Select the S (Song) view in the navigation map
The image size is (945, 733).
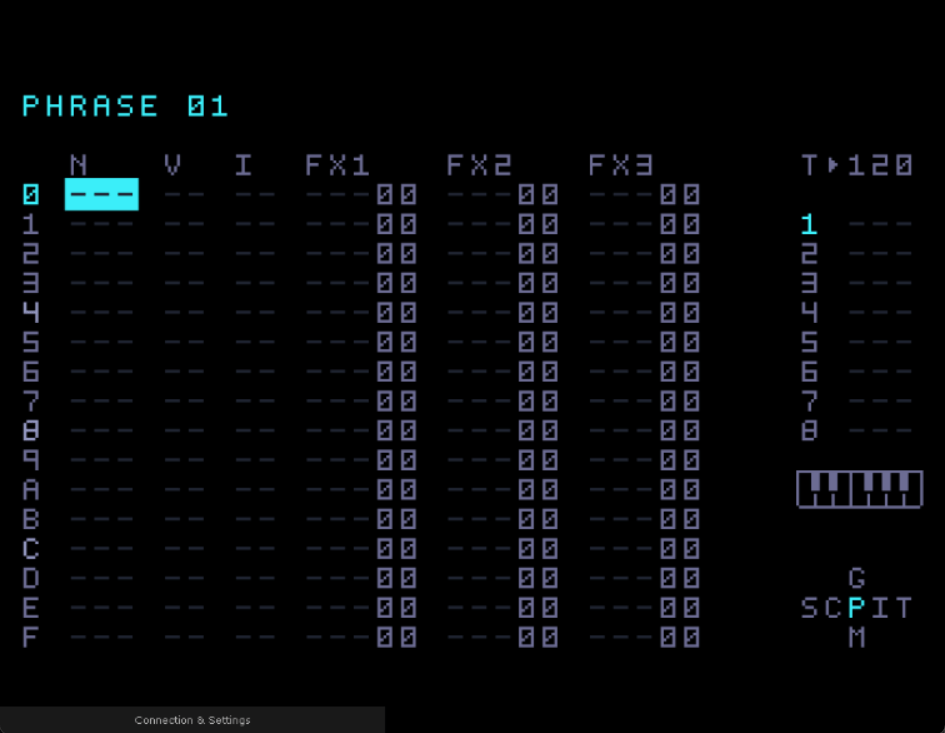(x=809, y=608)
